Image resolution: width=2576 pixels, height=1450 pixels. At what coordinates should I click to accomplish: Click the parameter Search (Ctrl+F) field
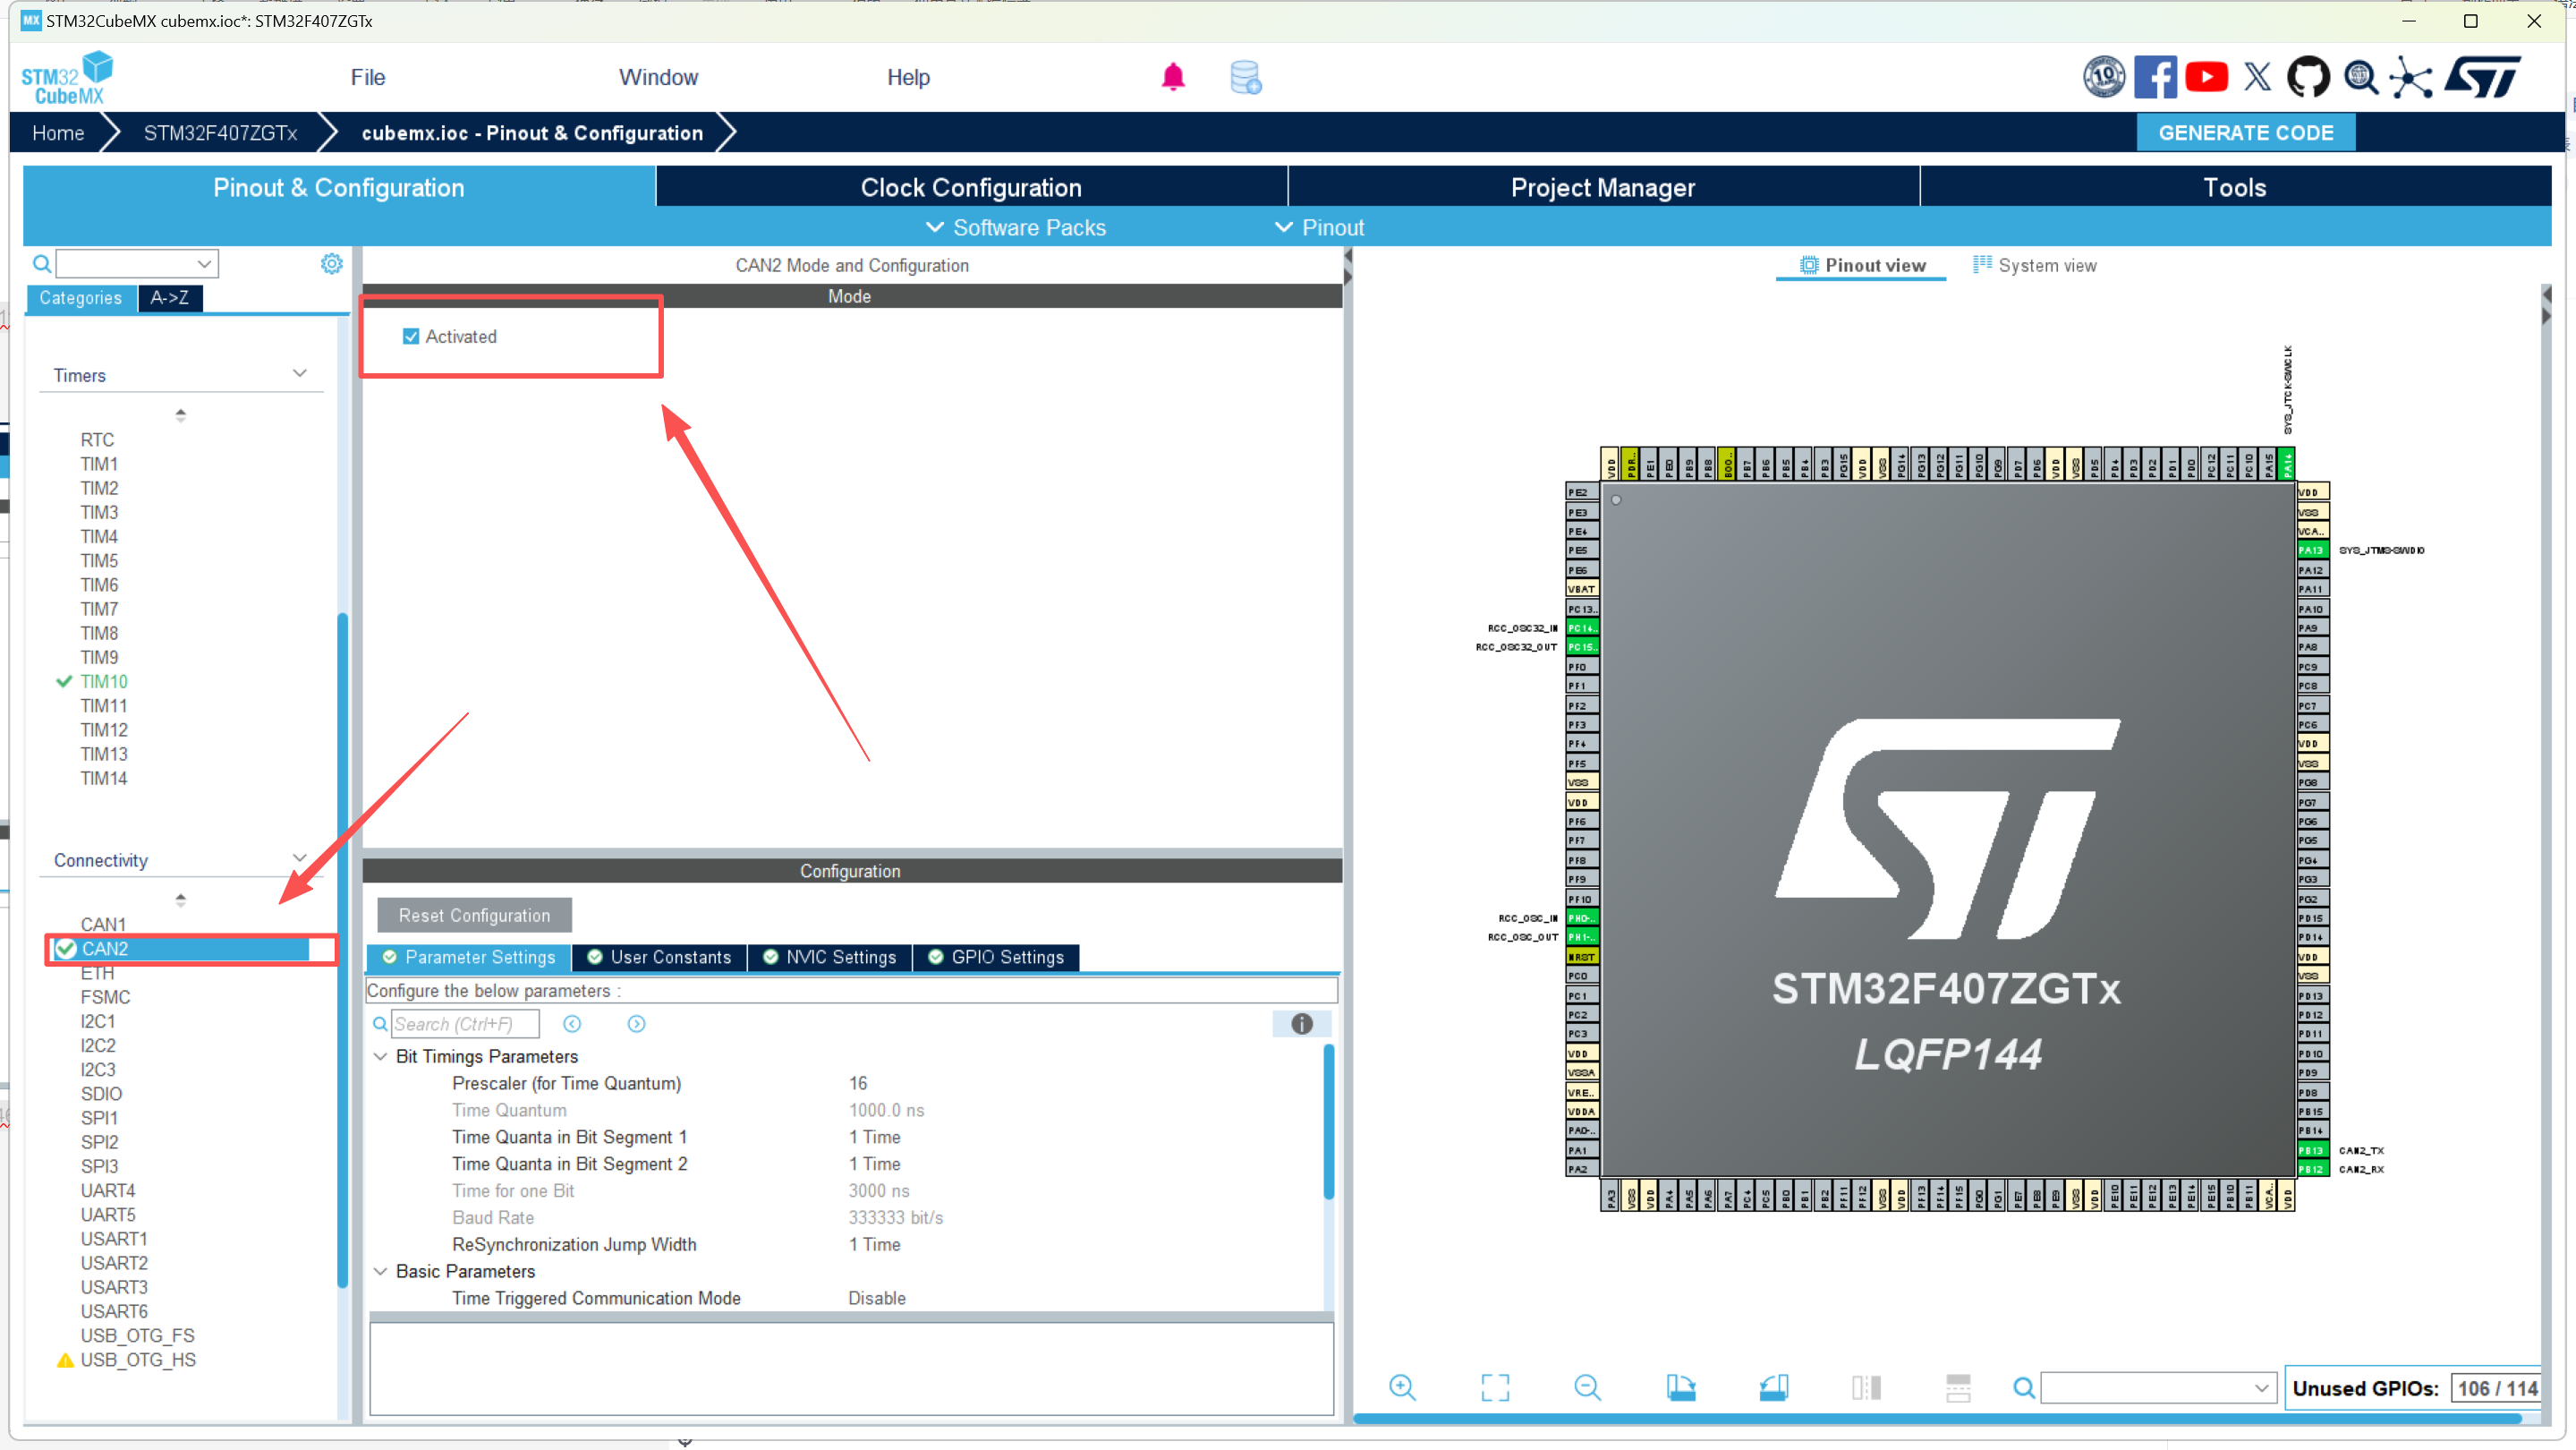tap(465, 1024)
